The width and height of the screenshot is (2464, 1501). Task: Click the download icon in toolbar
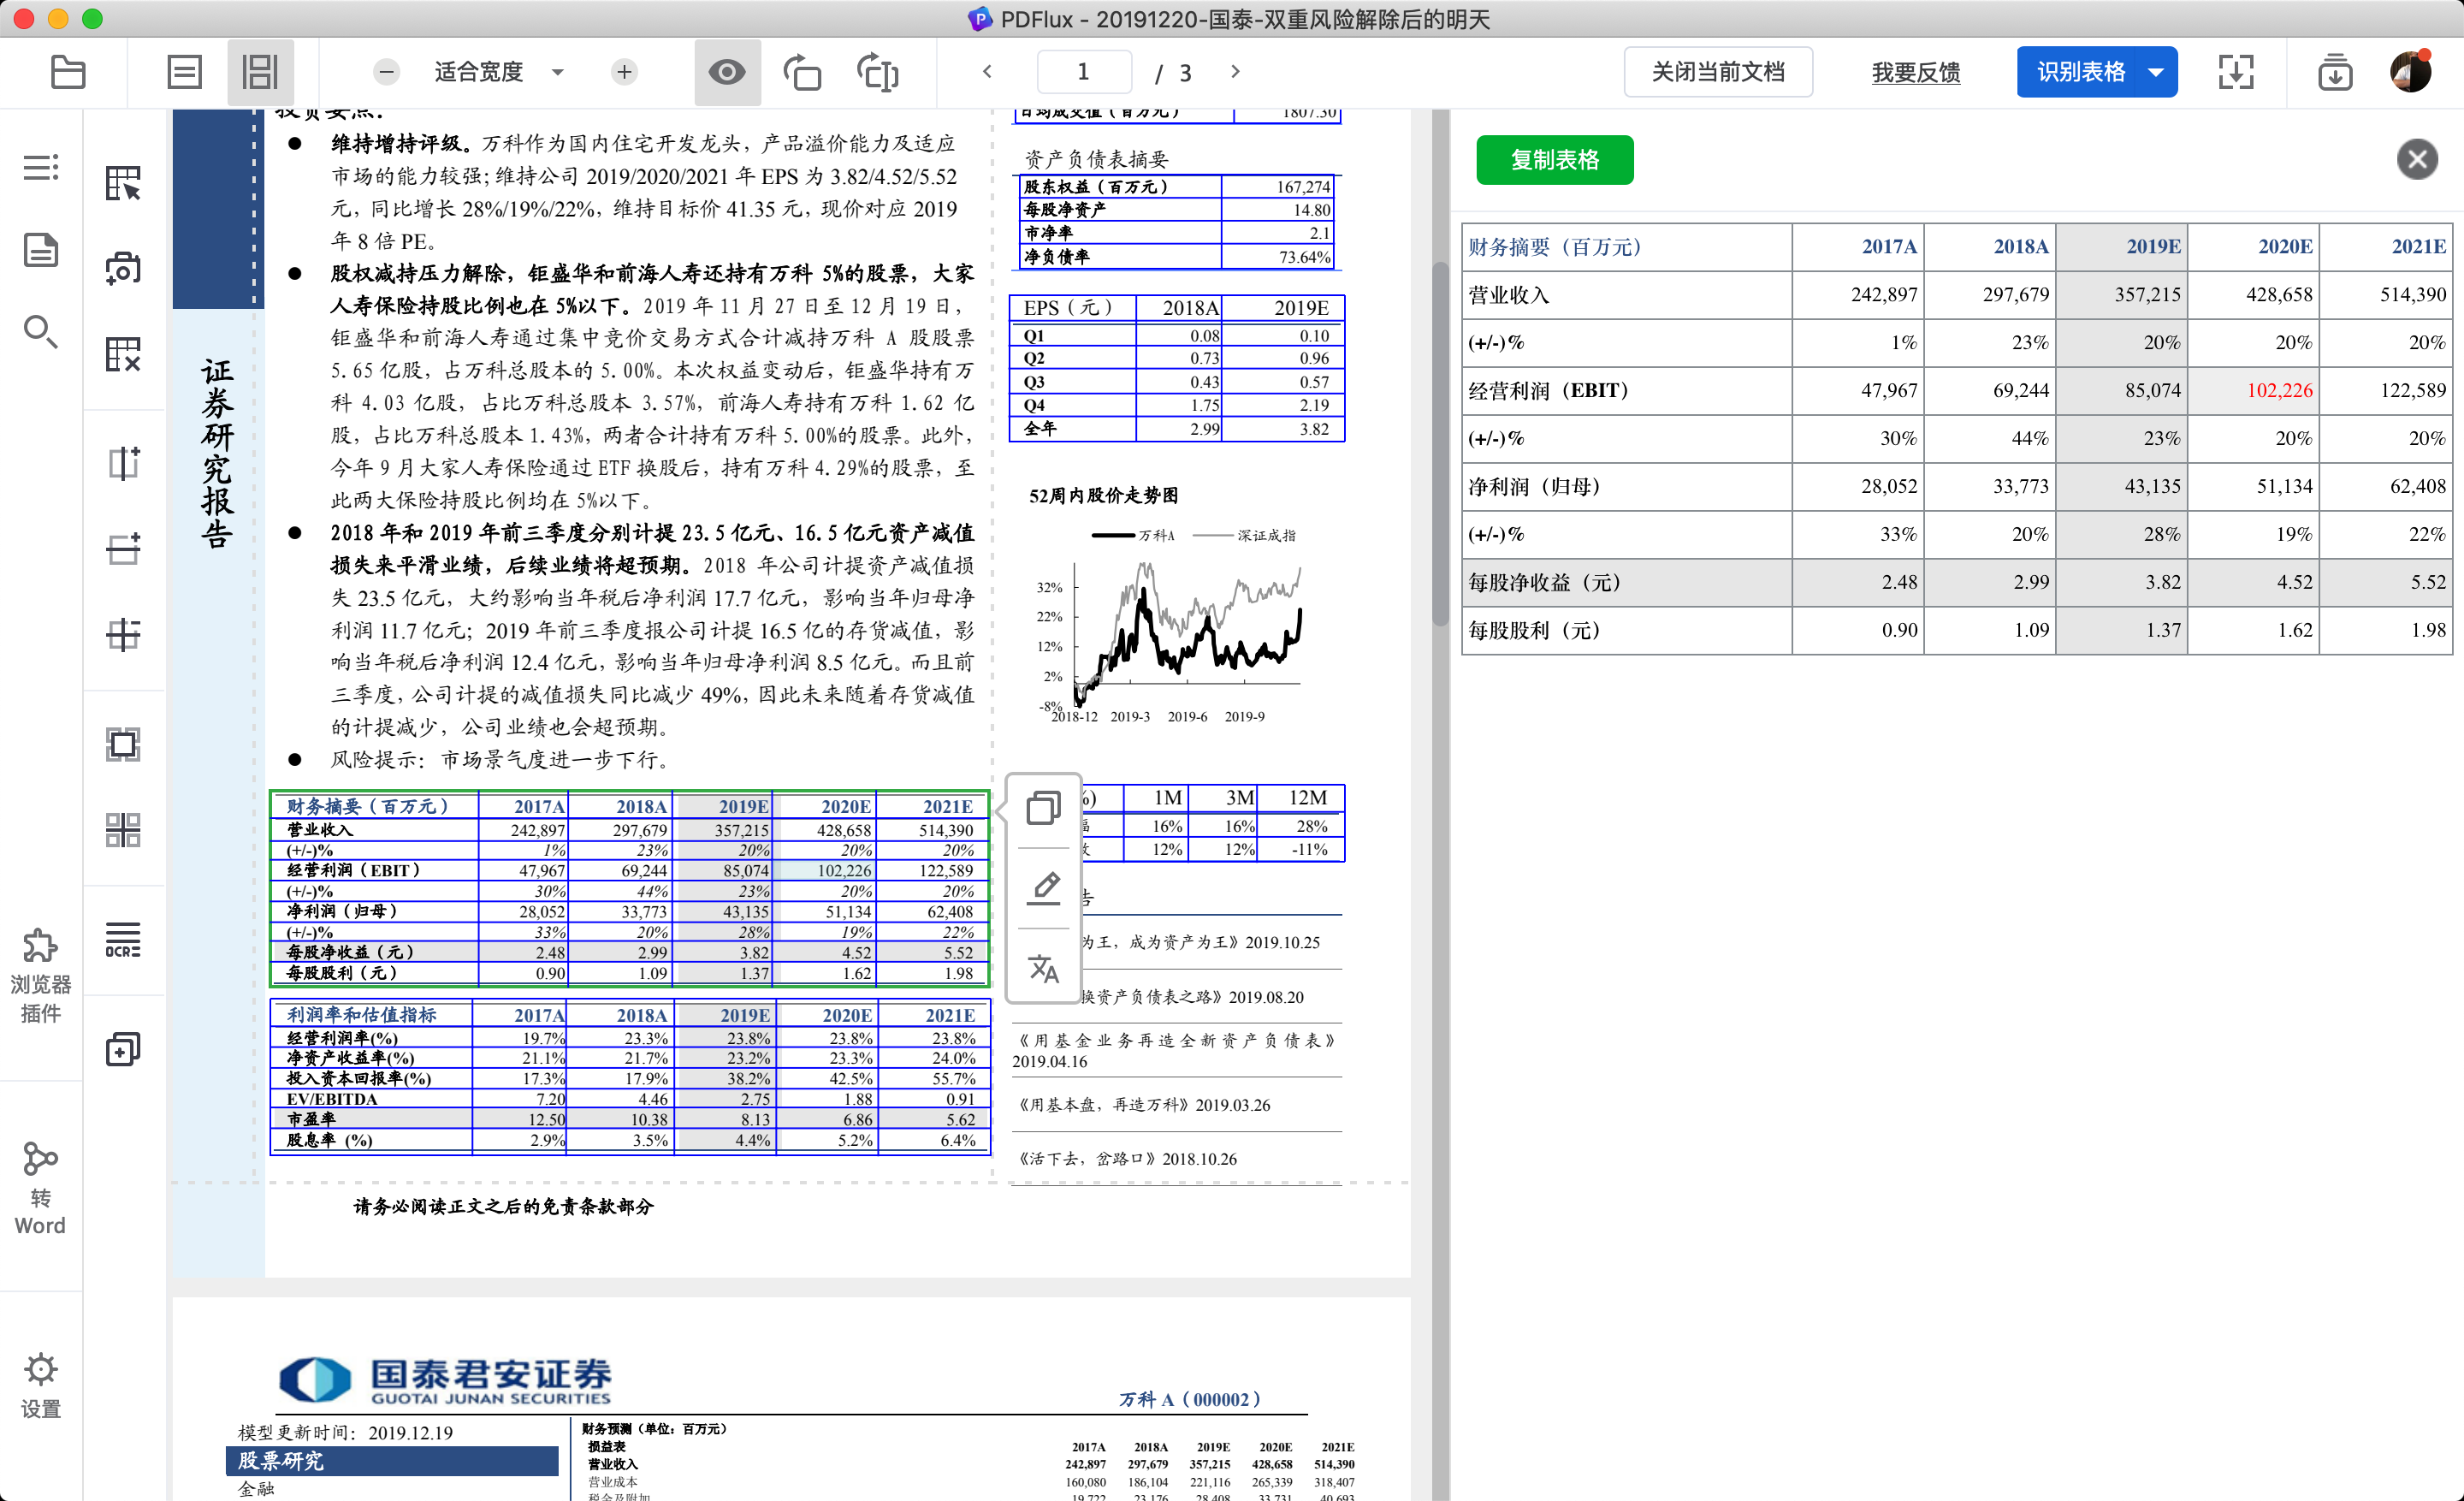tap(2334, 72)
